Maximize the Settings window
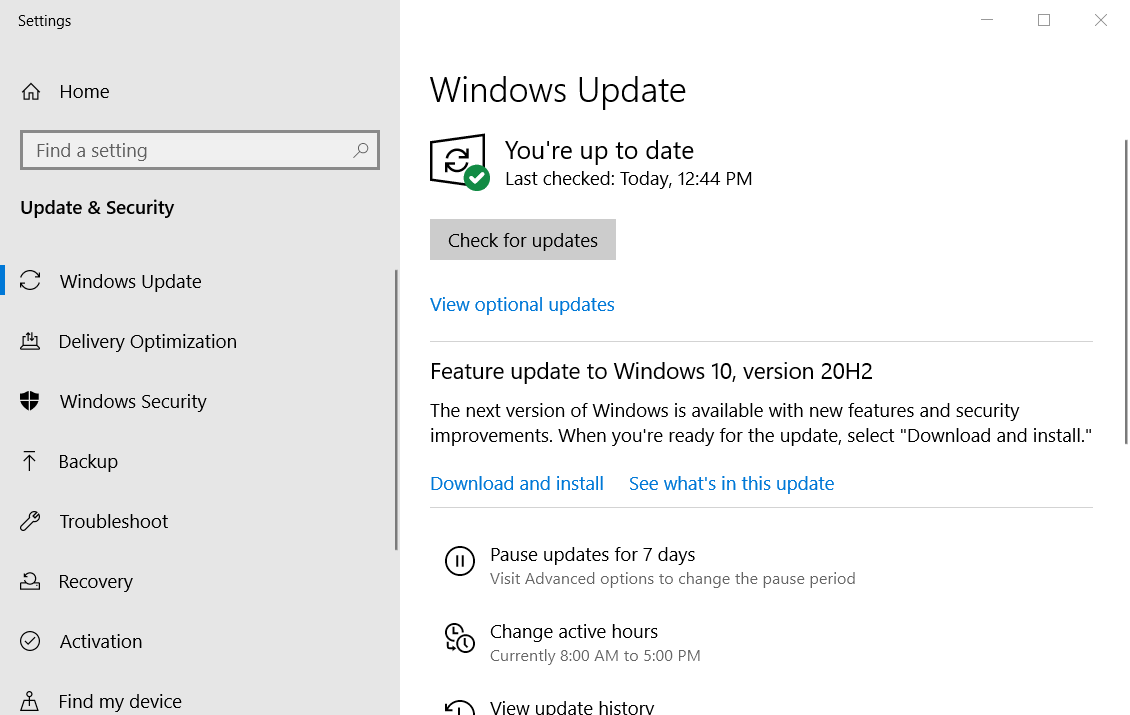Screen dimensions: 1130x715 coord(1044,20)
